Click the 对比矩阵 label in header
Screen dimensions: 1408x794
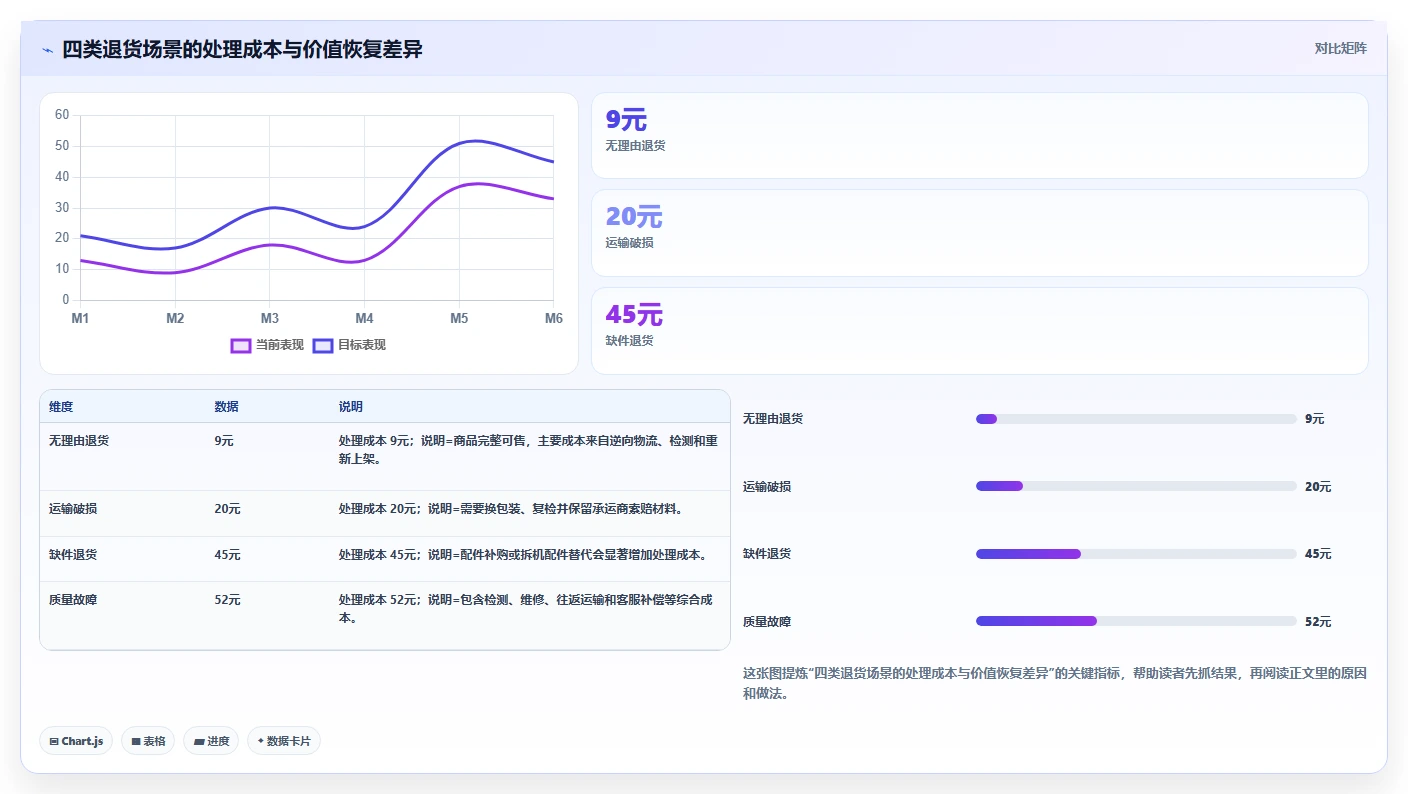[1340, 48]
